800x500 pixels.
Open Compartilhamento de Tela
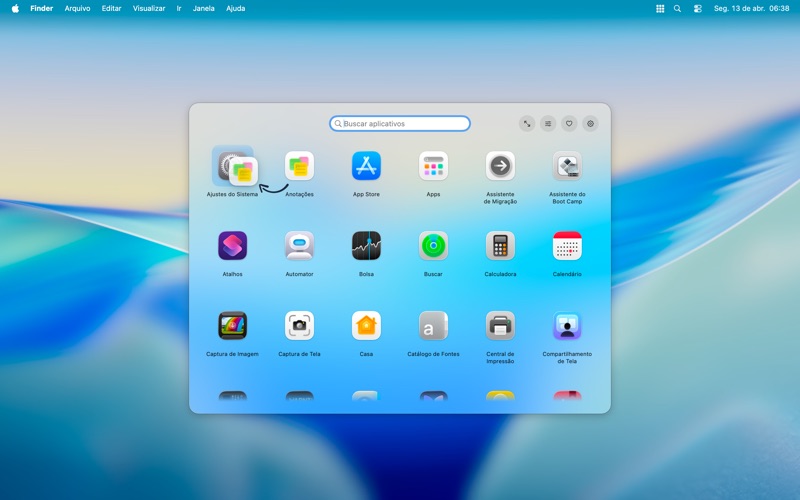pyautogui.click(x=567, y=326)
